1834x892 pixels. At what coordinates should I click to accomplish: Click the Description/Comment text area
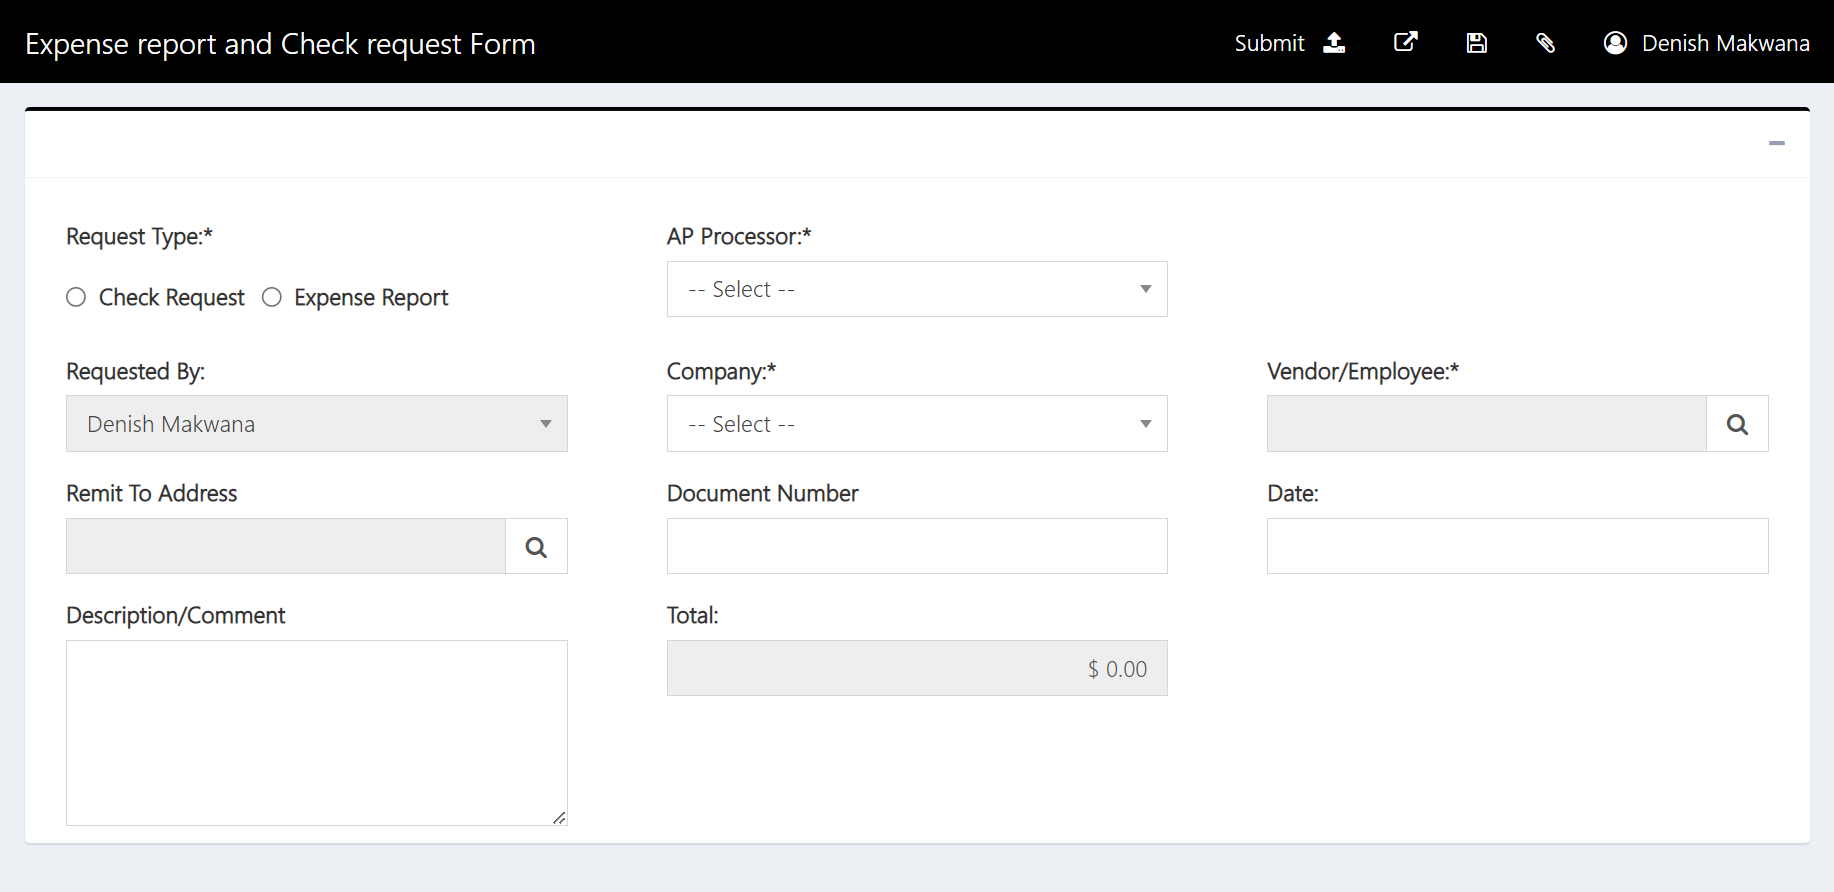point(317,733)
